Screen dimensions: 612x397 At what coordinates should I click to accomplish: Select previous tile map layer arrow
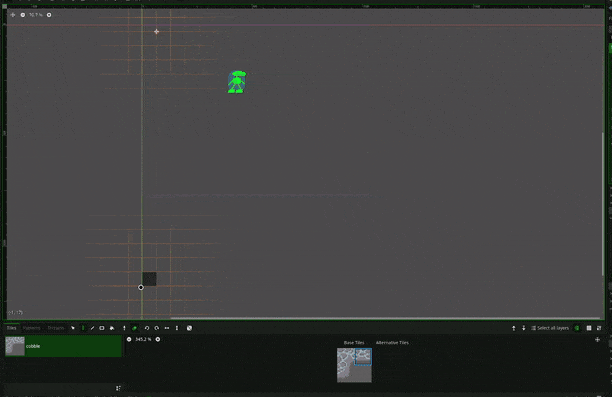tap(514, 328)
